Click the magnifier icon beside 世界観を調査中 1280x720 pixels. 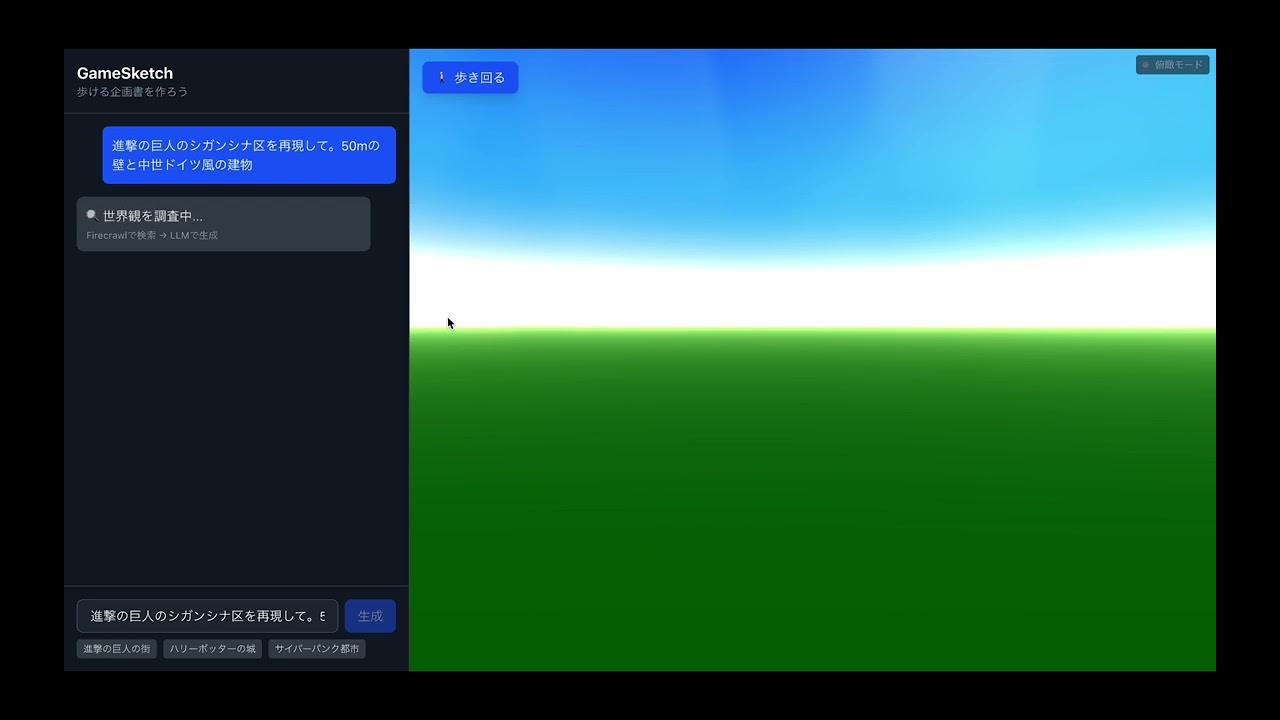tap(92, 215)
